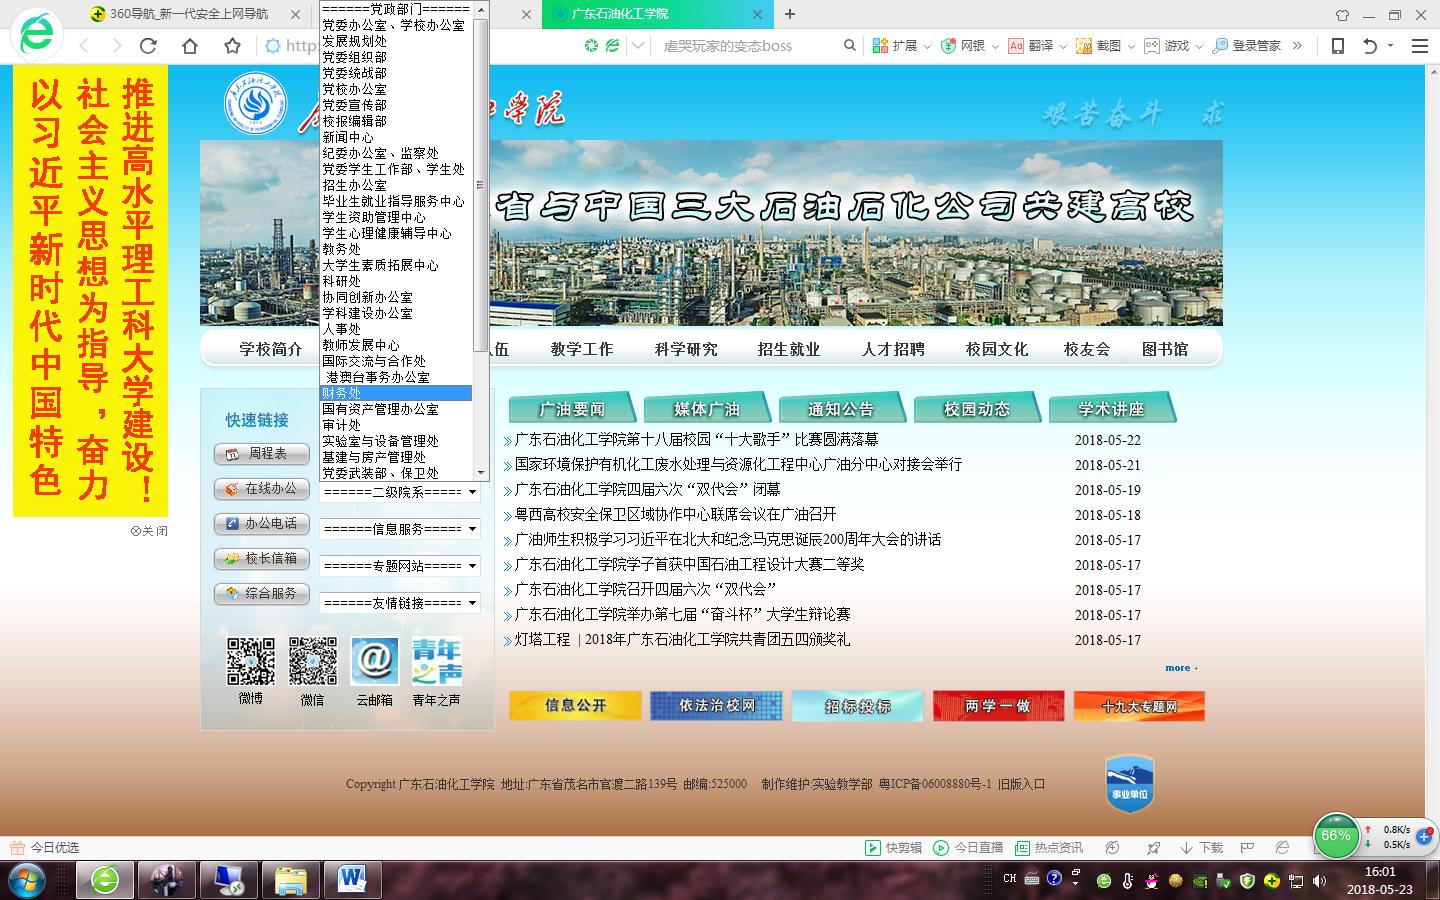The image size is (1440, 900).
Task: Click the 事业单位 badge icon
Action: pos(1130,783)
